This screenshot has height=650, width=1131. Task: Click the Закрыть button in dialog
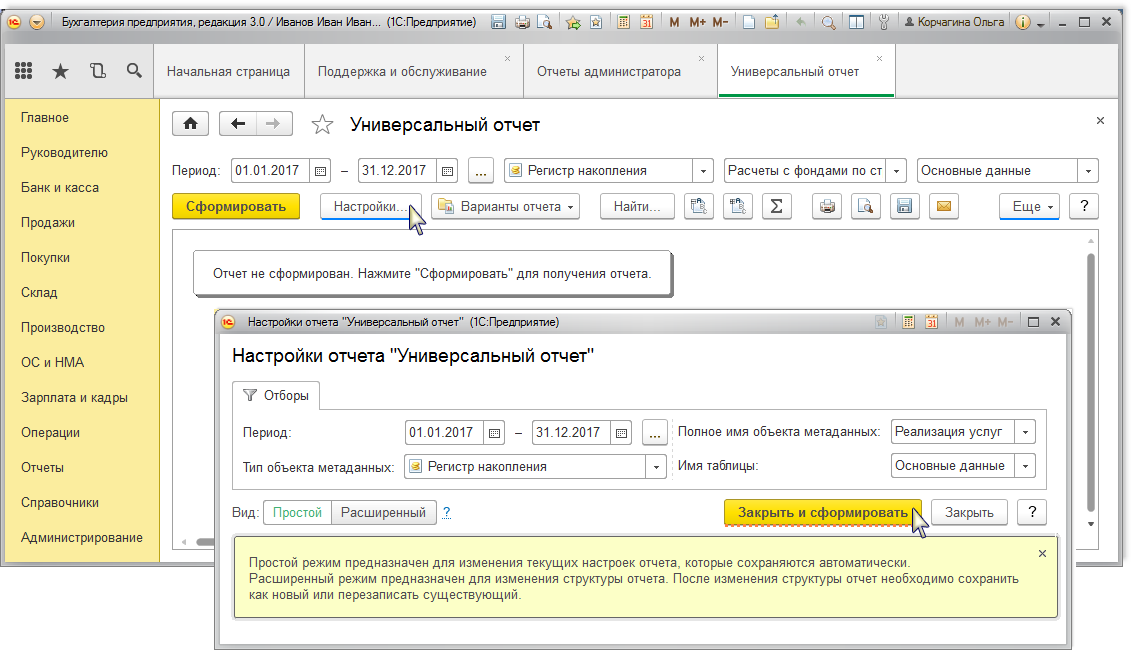969,512
